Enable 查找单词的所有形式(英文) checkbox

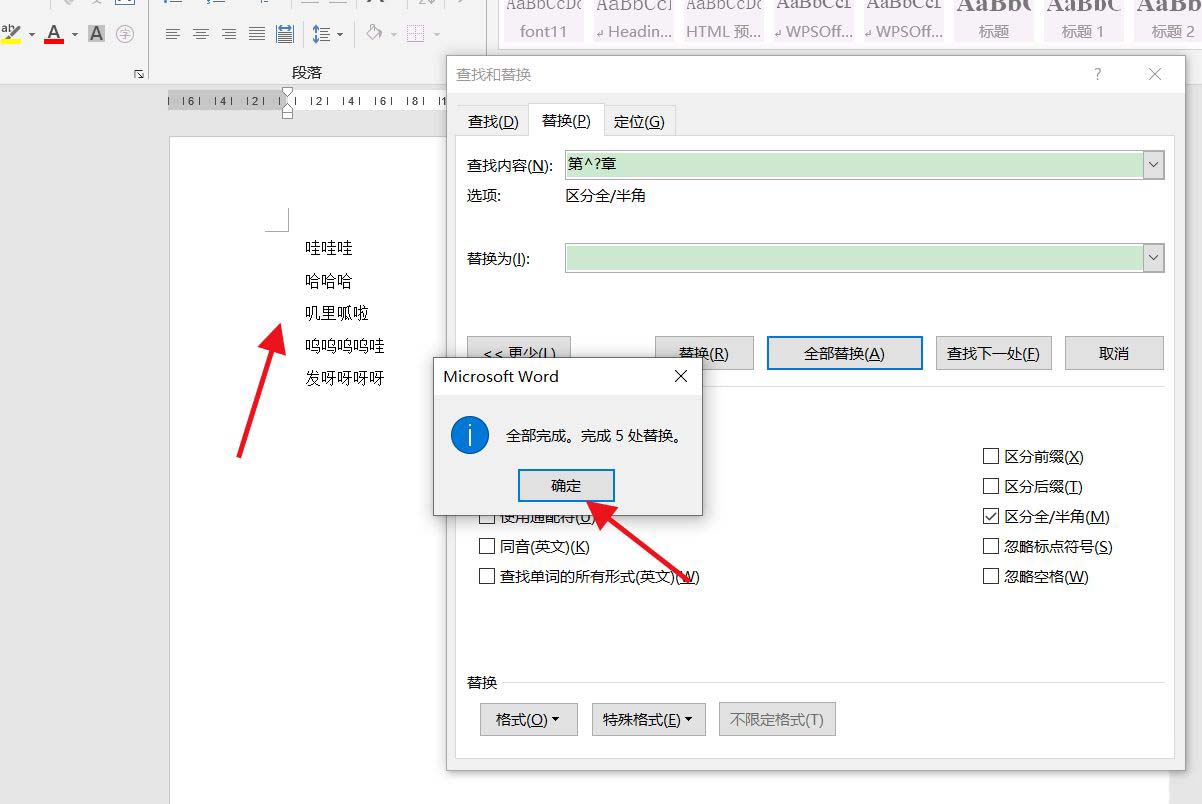487,577
